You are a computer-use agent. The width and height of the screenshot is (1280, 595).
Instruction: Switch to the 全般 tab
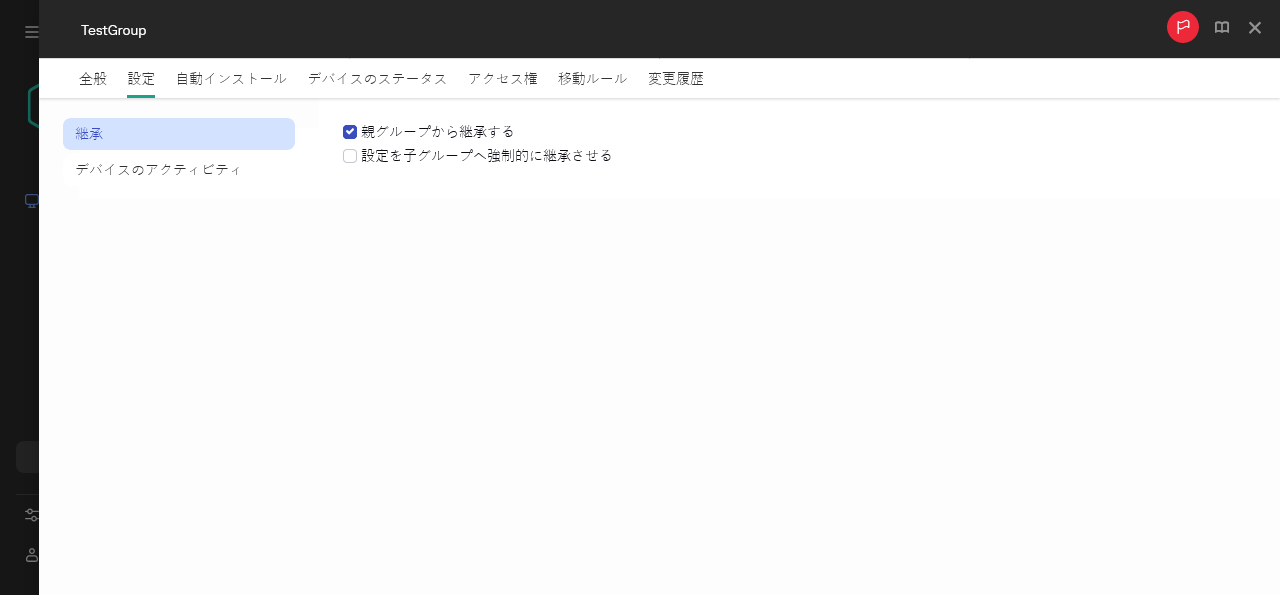click(x=93, y=78)
